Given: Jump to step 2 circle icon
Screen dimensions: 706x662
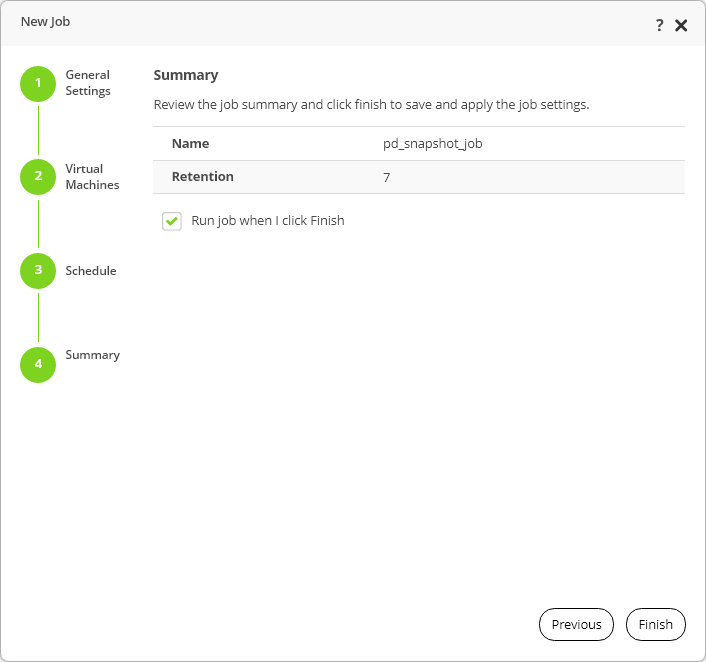Looking at the screenshot, I should (38, 176).
